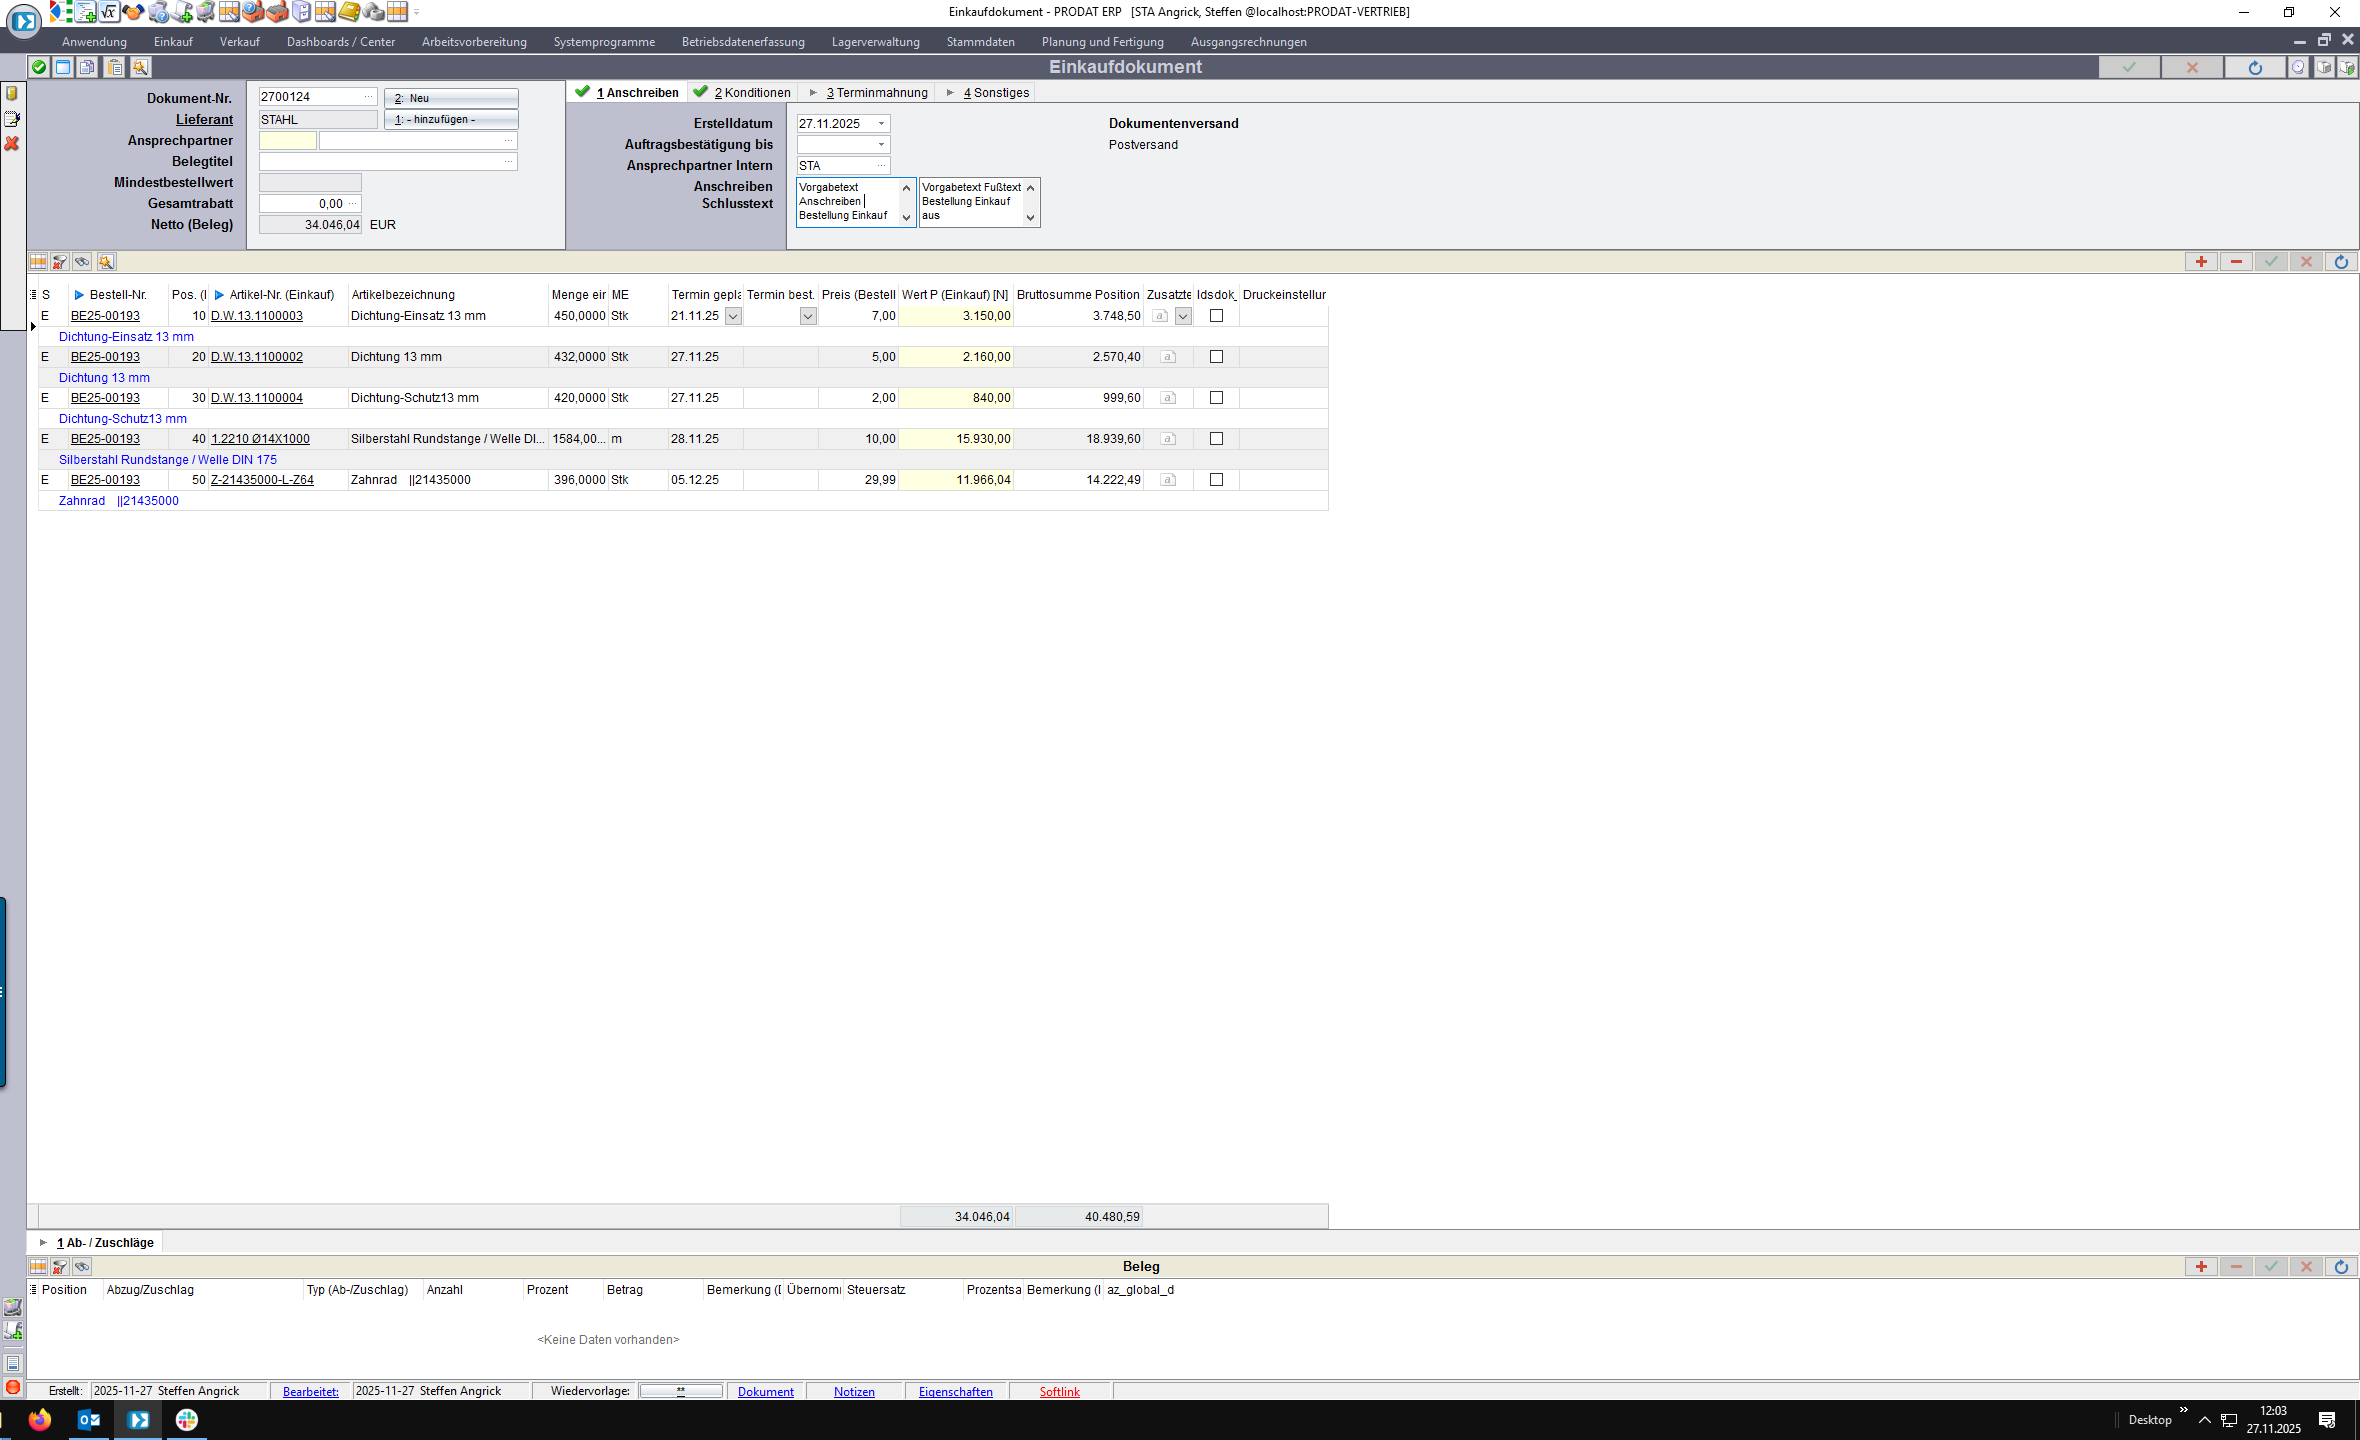Tick the checkbox for the Zahnrad position
This screenshot has height=1440, width=2360.
1216,480
